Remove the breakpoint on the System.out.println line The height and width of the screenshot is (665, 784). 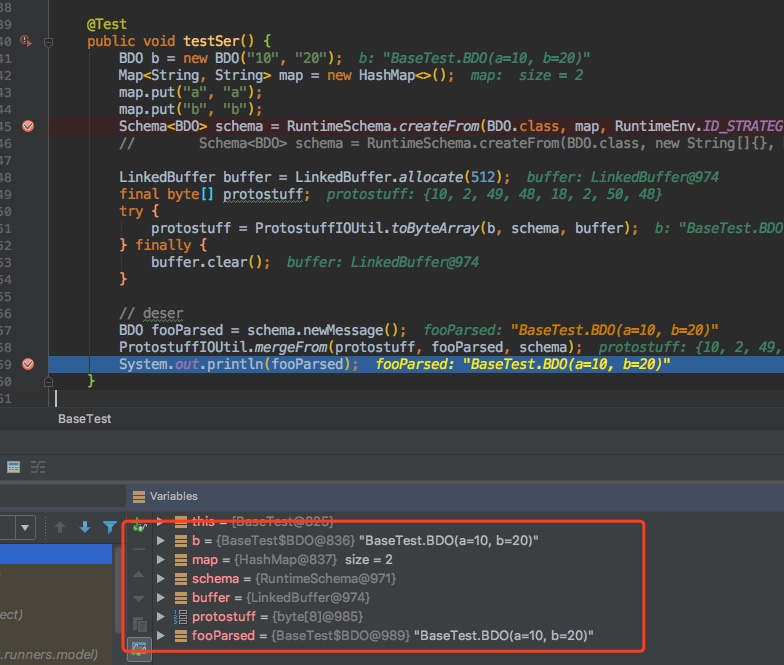click(28, 364)
